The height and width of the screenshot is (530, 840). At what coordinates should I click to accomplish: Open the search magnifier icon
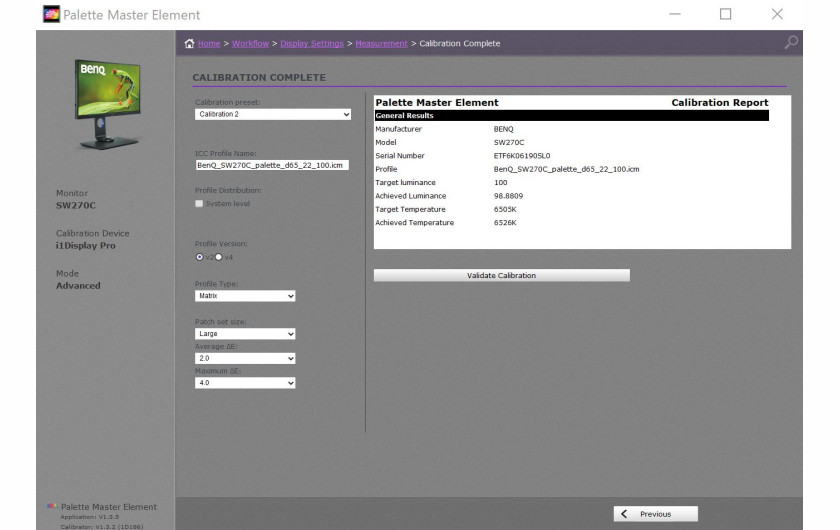click(x=791, y=42)
